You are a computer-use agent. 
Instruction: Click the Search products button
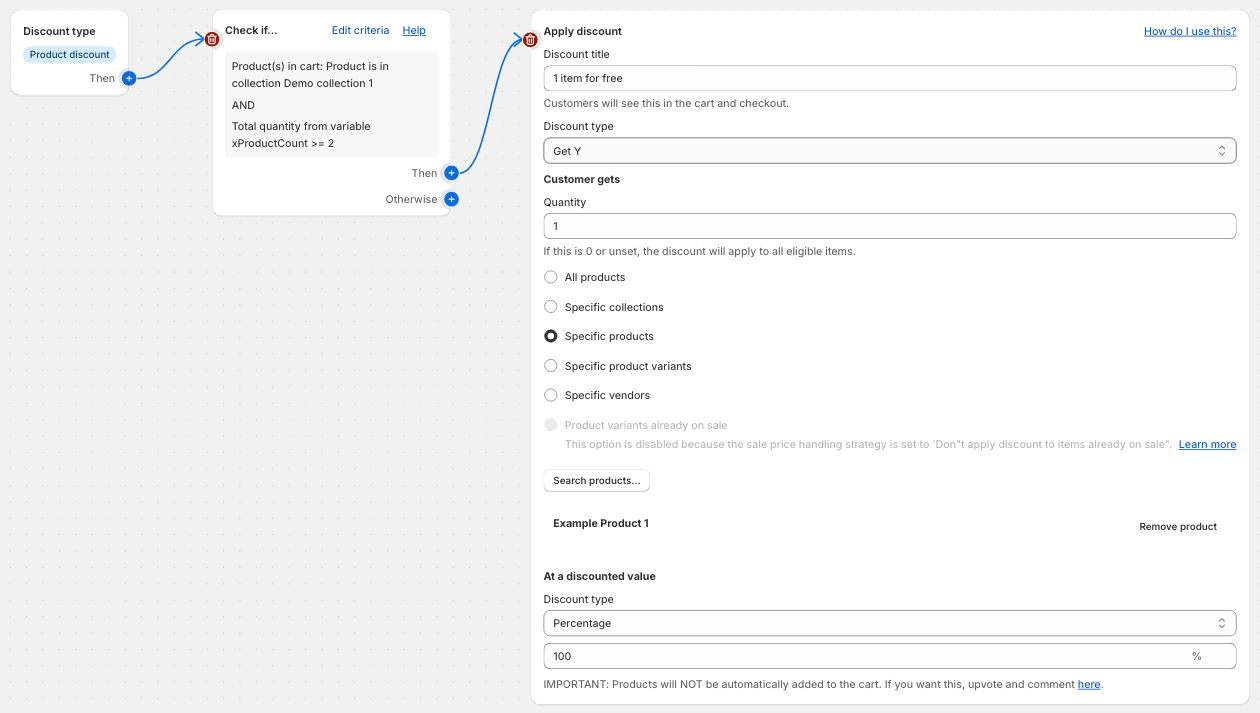tap(596, 481)
